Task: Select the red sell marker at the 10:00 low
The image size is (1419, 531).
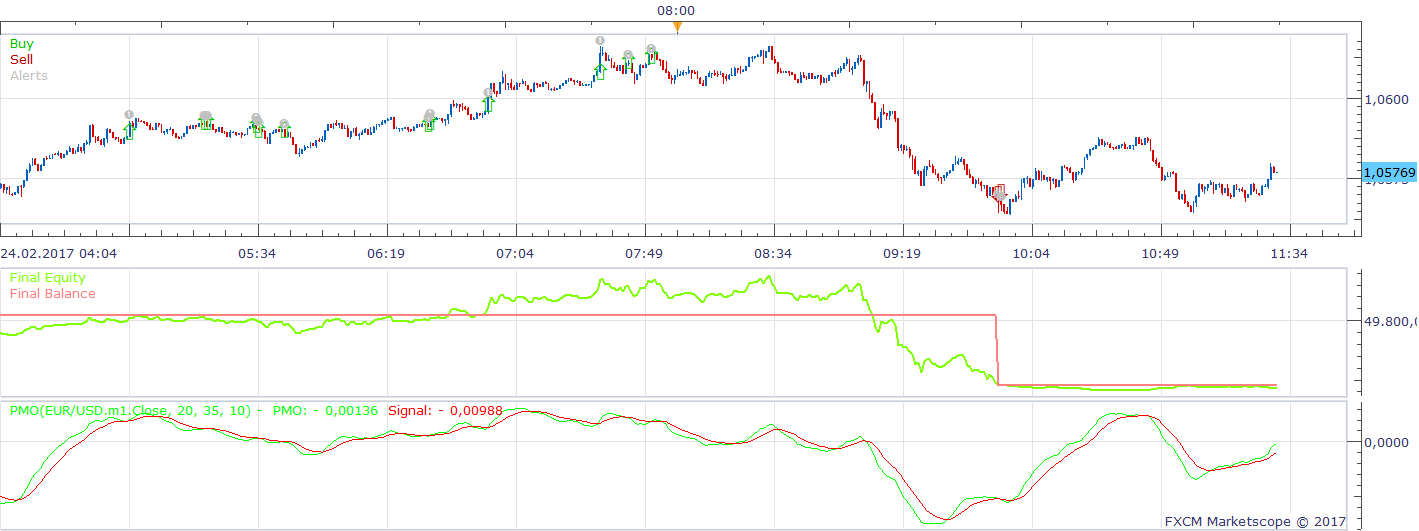Action: (x=999, y=193)
